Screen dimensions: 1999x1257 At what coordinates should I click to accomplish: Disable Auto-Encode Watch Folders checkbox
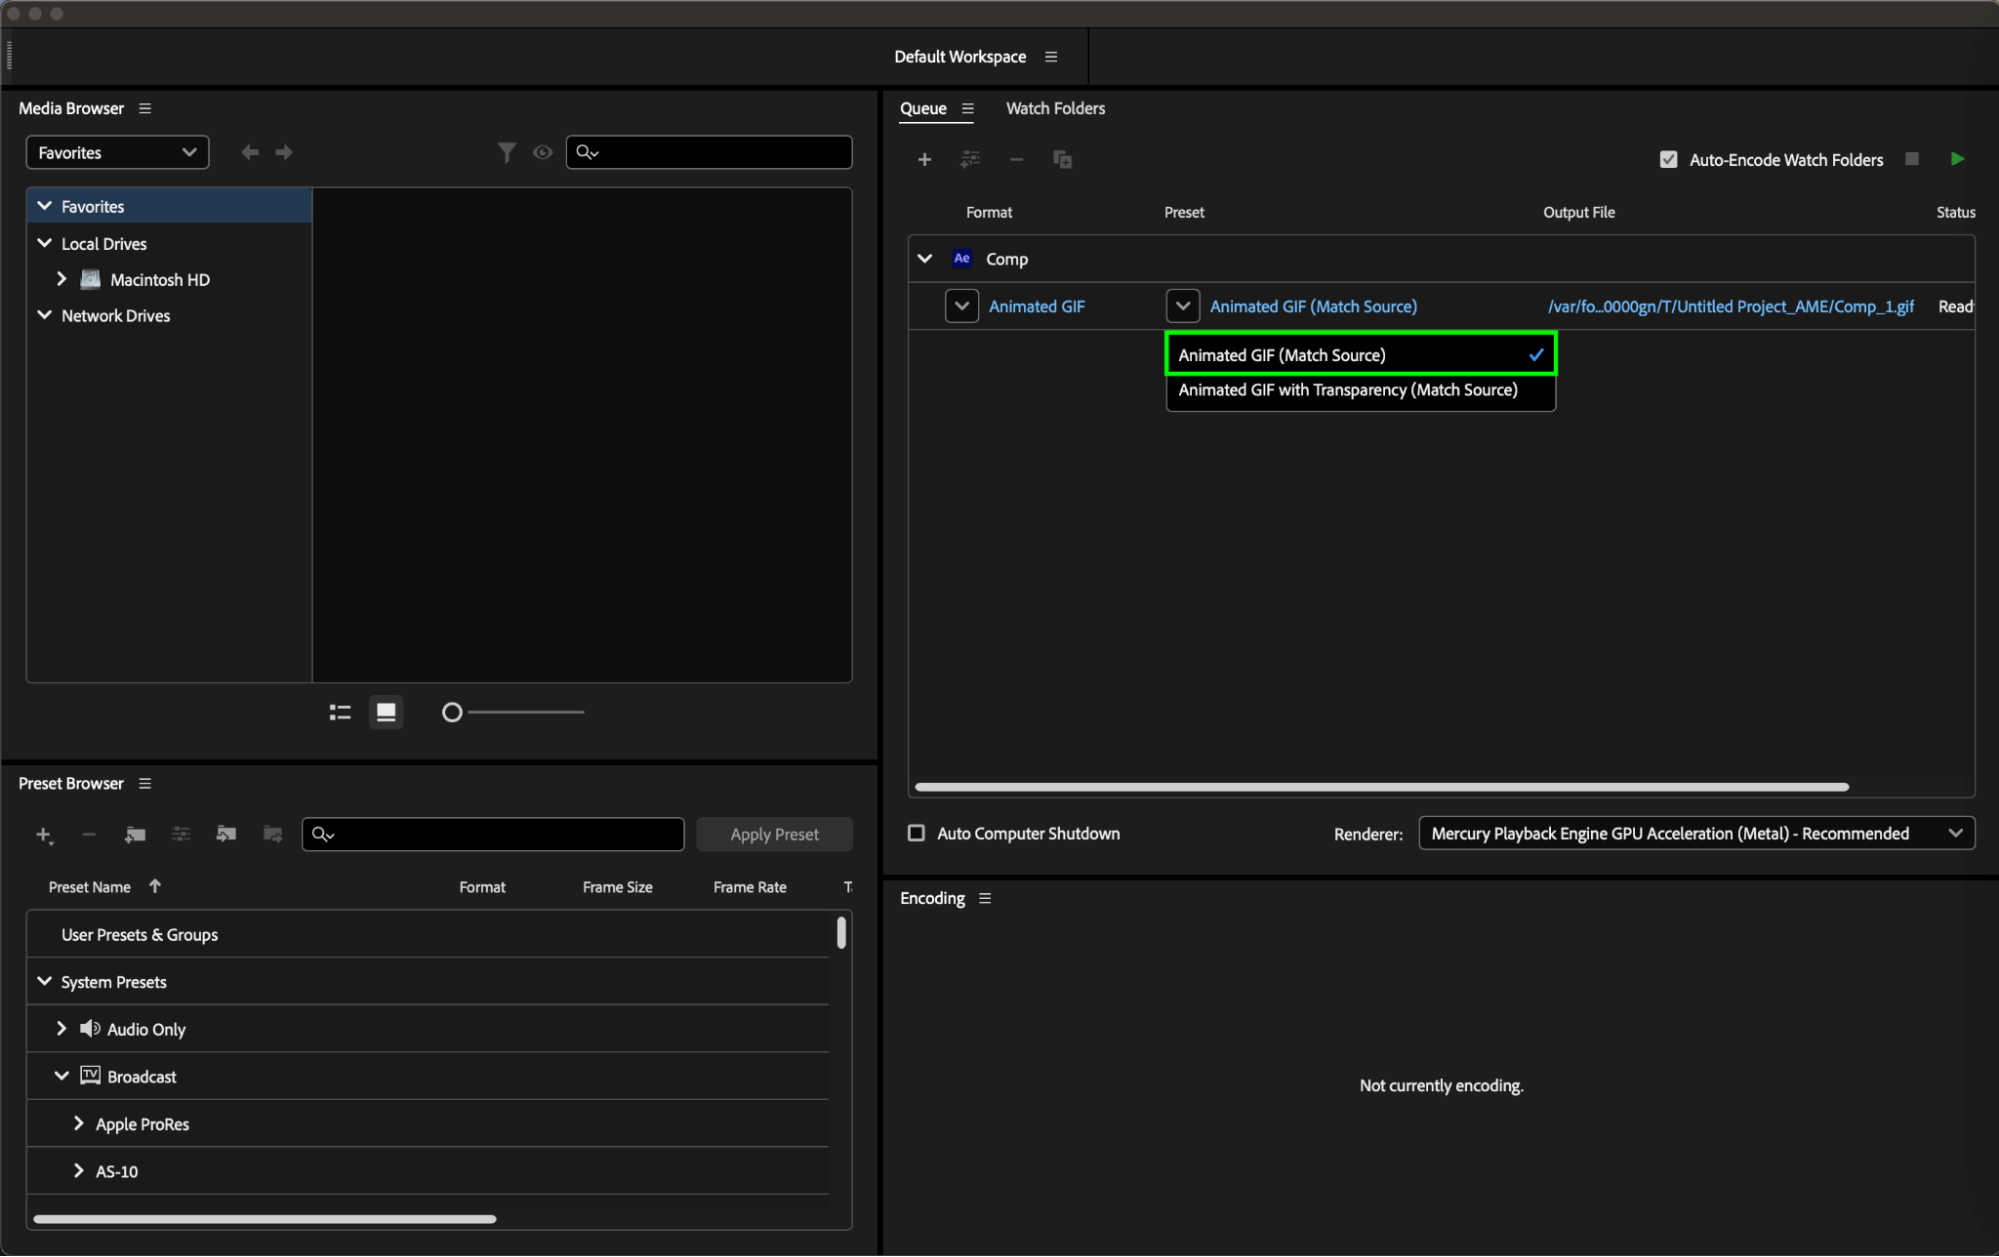(x=1668, y=159)
